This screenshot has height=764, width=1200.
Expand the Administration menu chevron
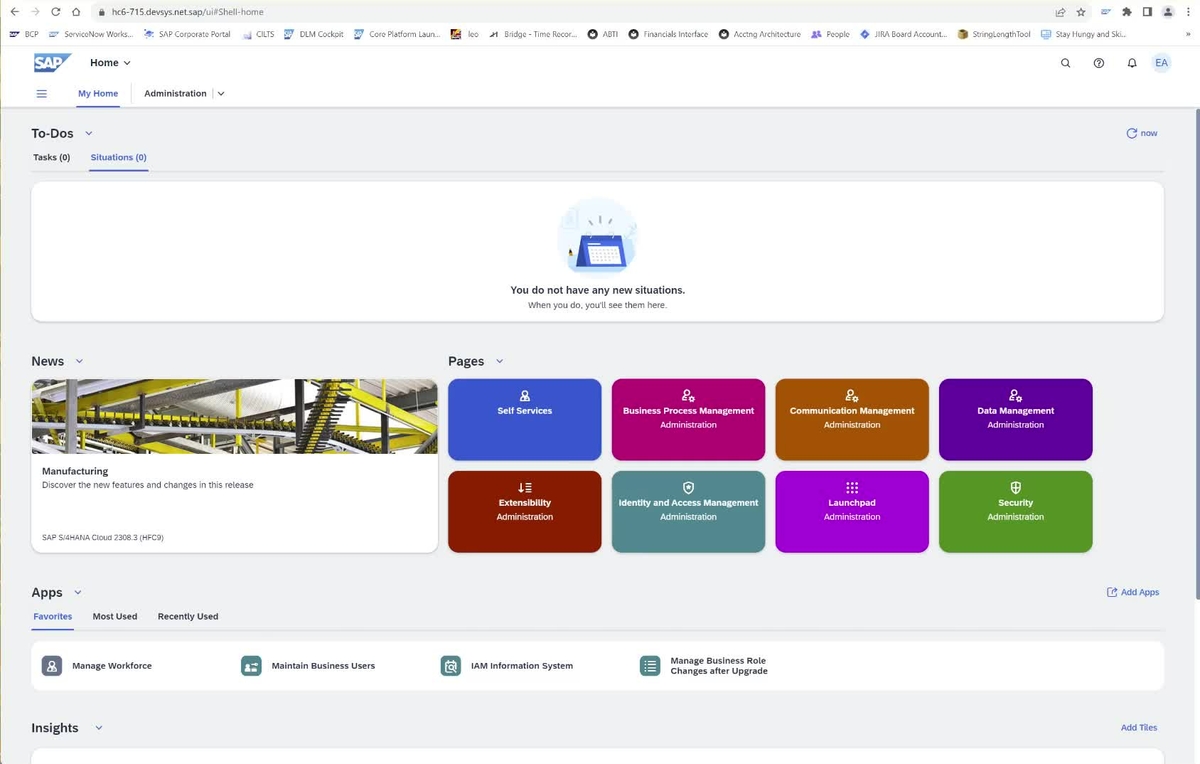tap(221, 94)
